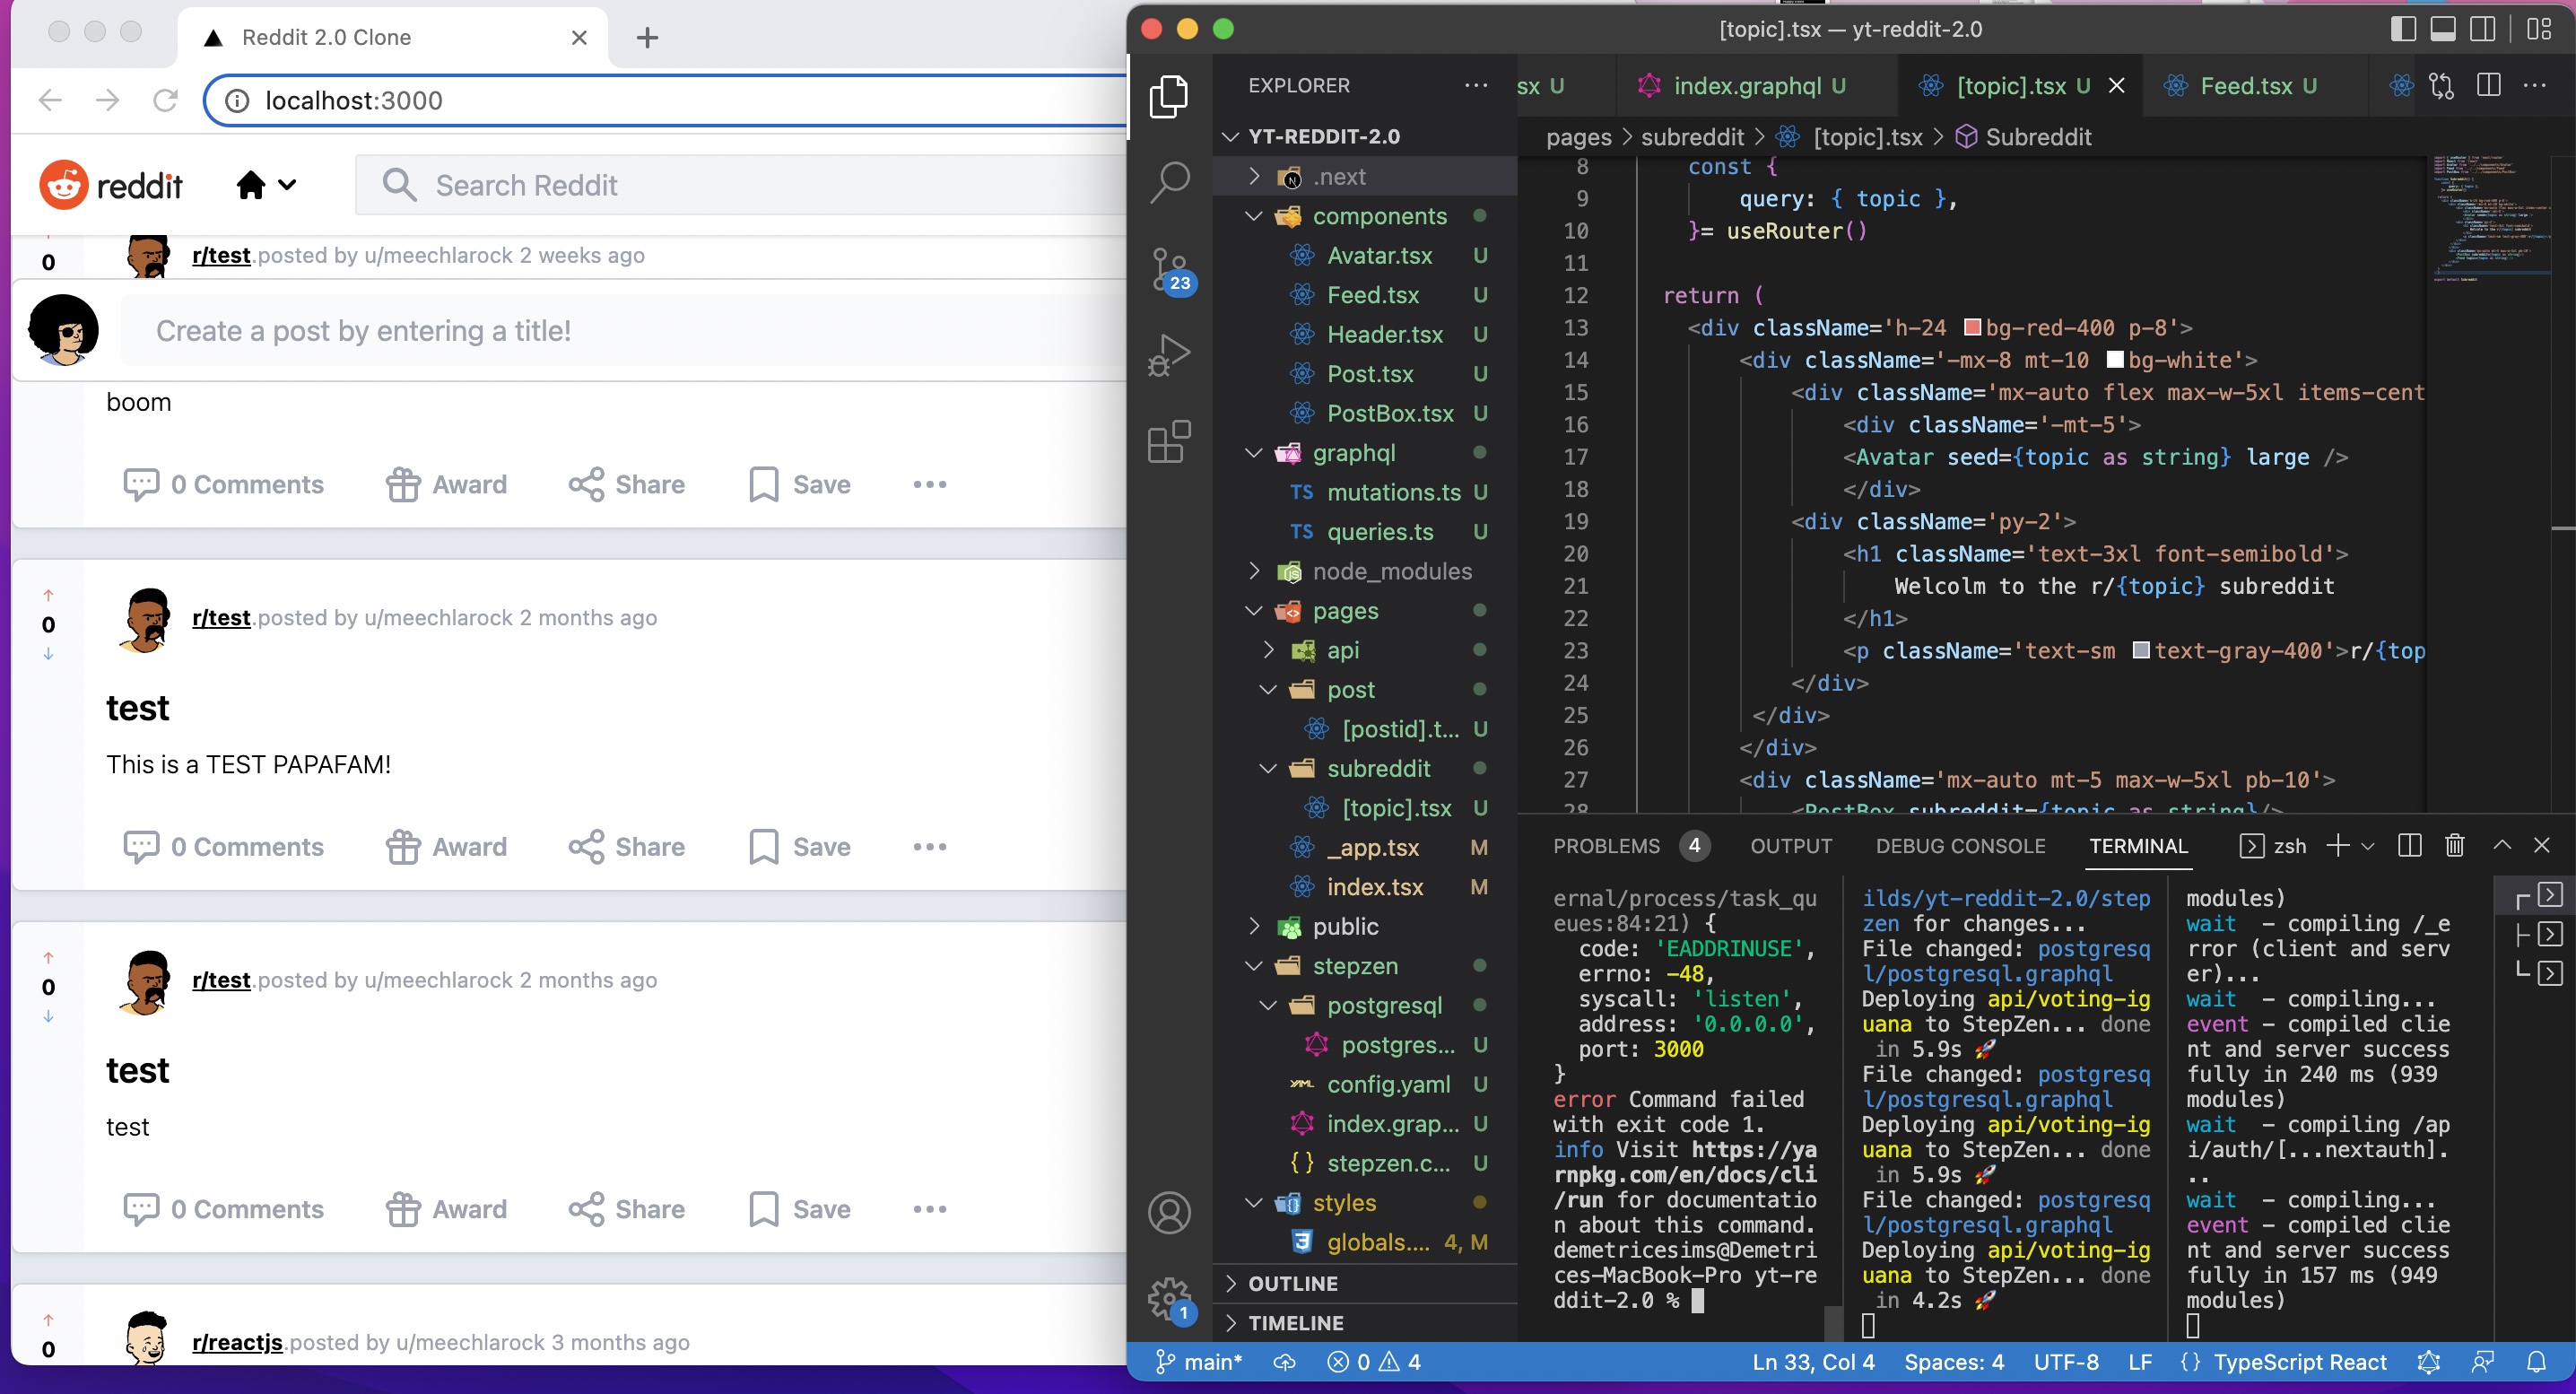Collapse the graphql folder
The image size is (2576, 1394).
(1253, 453)
